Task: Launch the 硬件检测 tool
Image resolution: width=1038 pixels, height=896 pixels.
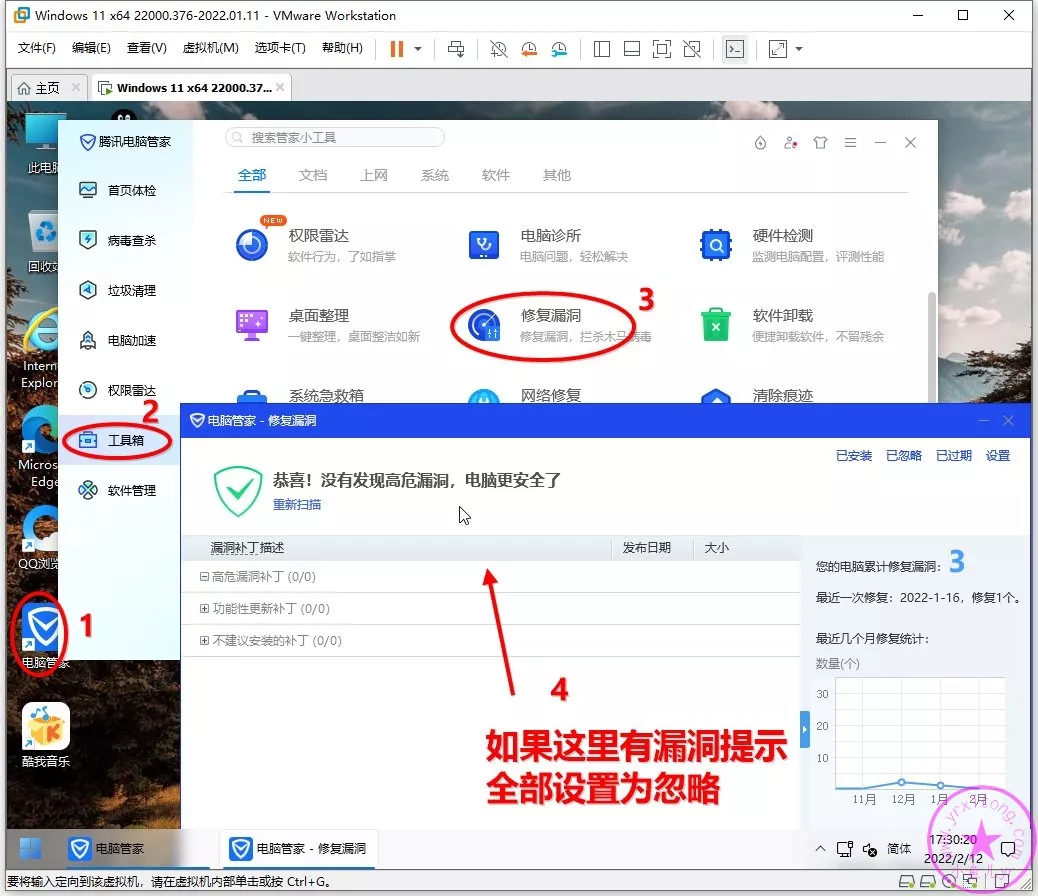Action: click(x=716, y=244)
